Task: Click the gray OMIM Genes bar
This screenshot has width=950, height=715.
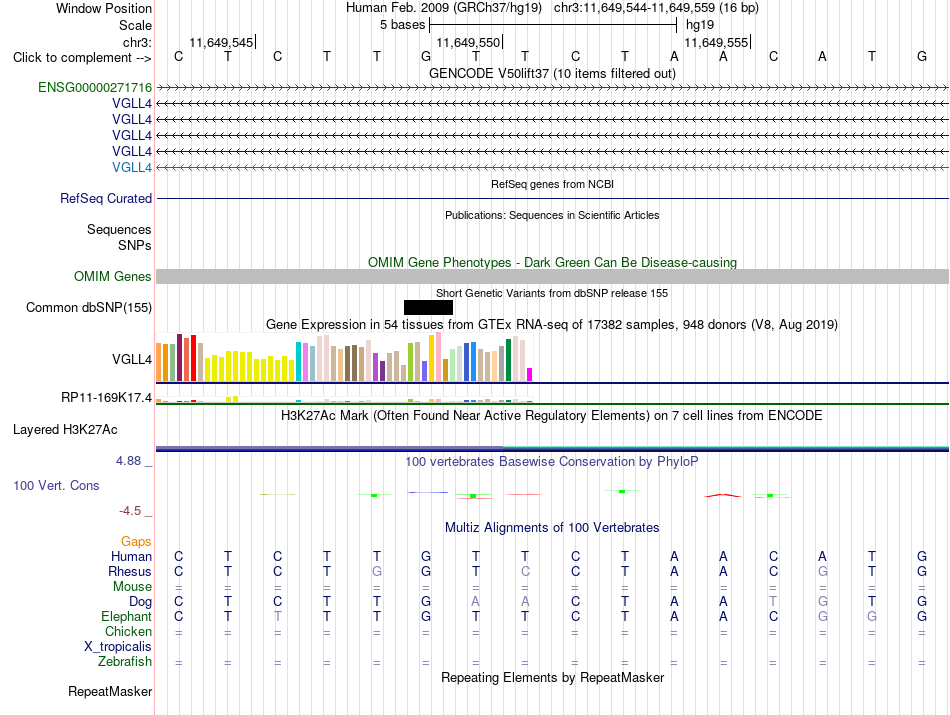Action: [x=552, y=276]
